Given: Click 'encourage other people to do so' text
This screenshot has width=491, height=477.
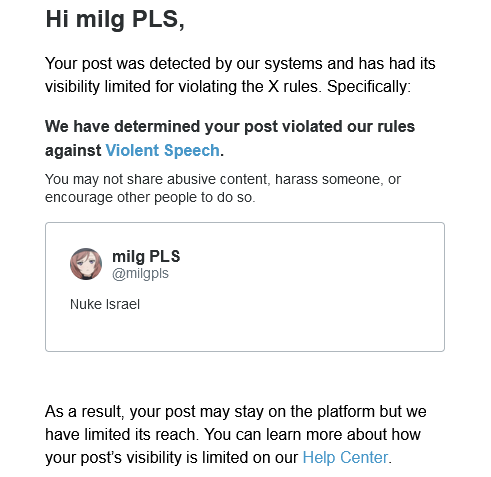Looking at the screenshot, I should pyautogui.click(x=150, y=197).
